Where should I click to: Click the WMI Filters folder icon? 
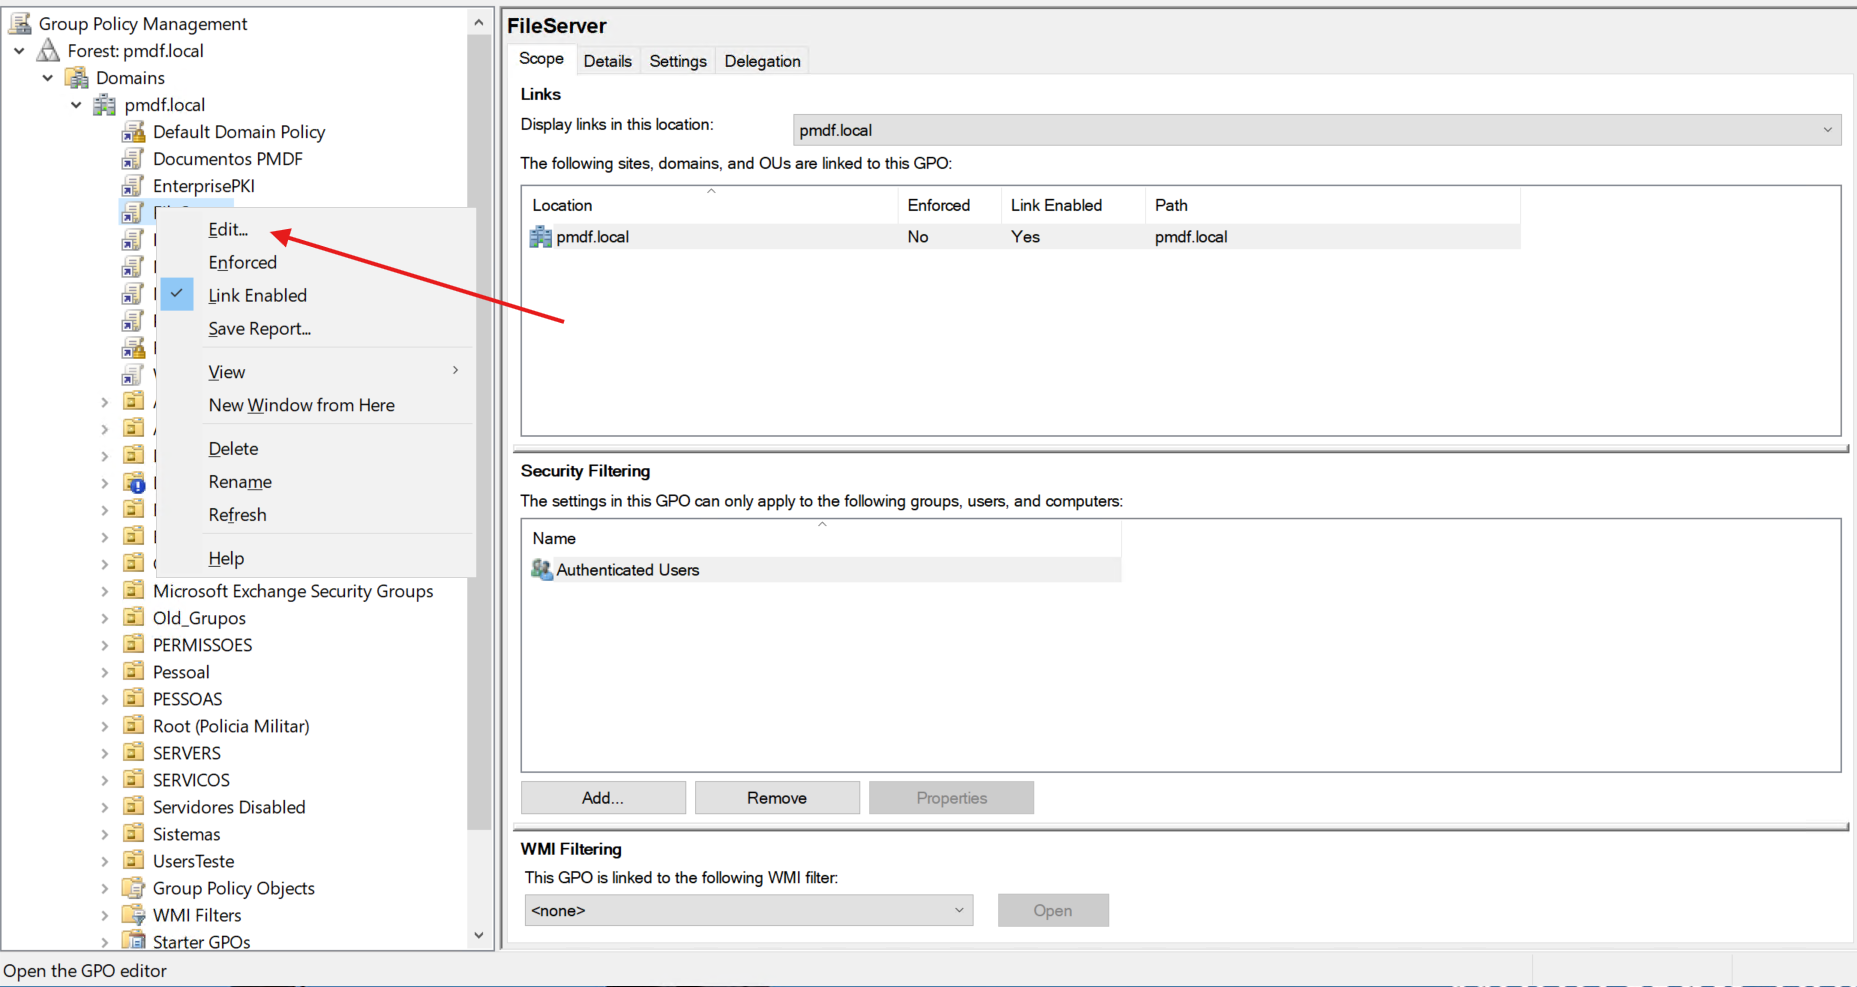click(133, 915)
